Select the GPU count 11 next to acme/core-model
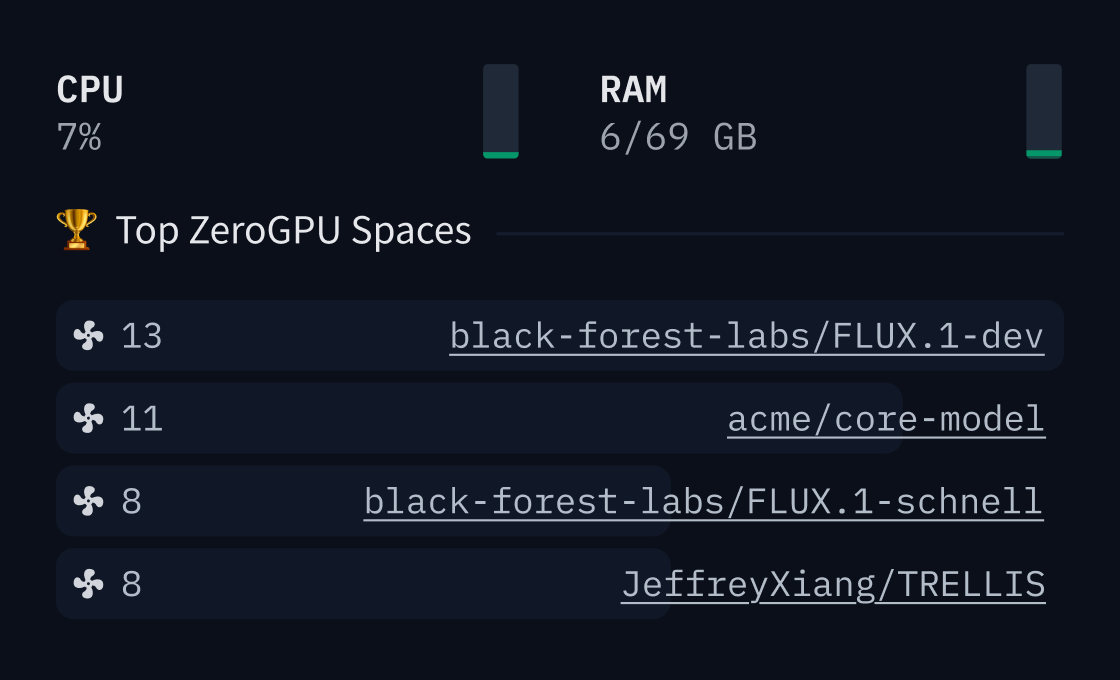 (143, 418)
